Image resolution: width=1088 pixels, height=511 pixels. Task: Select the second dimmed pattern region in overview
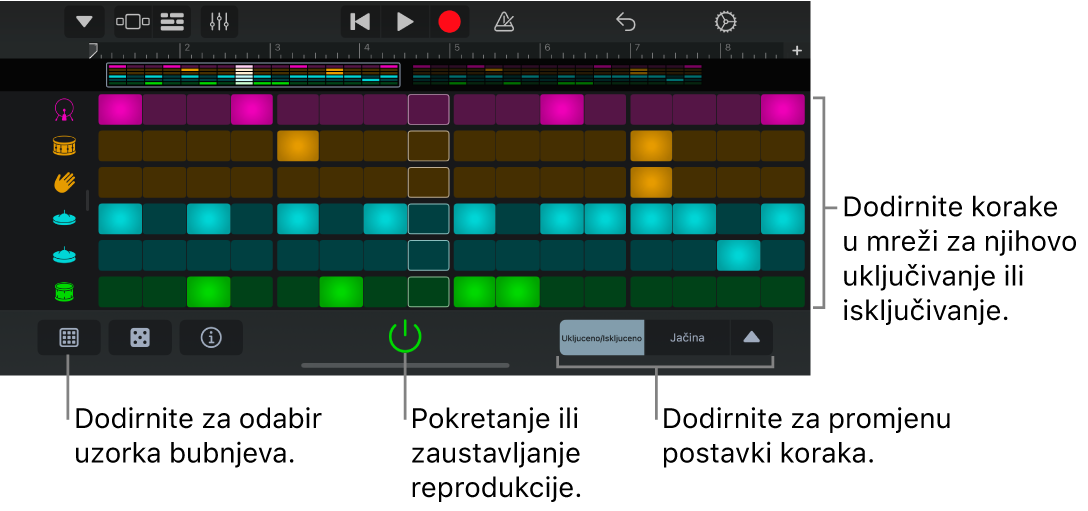point(556,74)
